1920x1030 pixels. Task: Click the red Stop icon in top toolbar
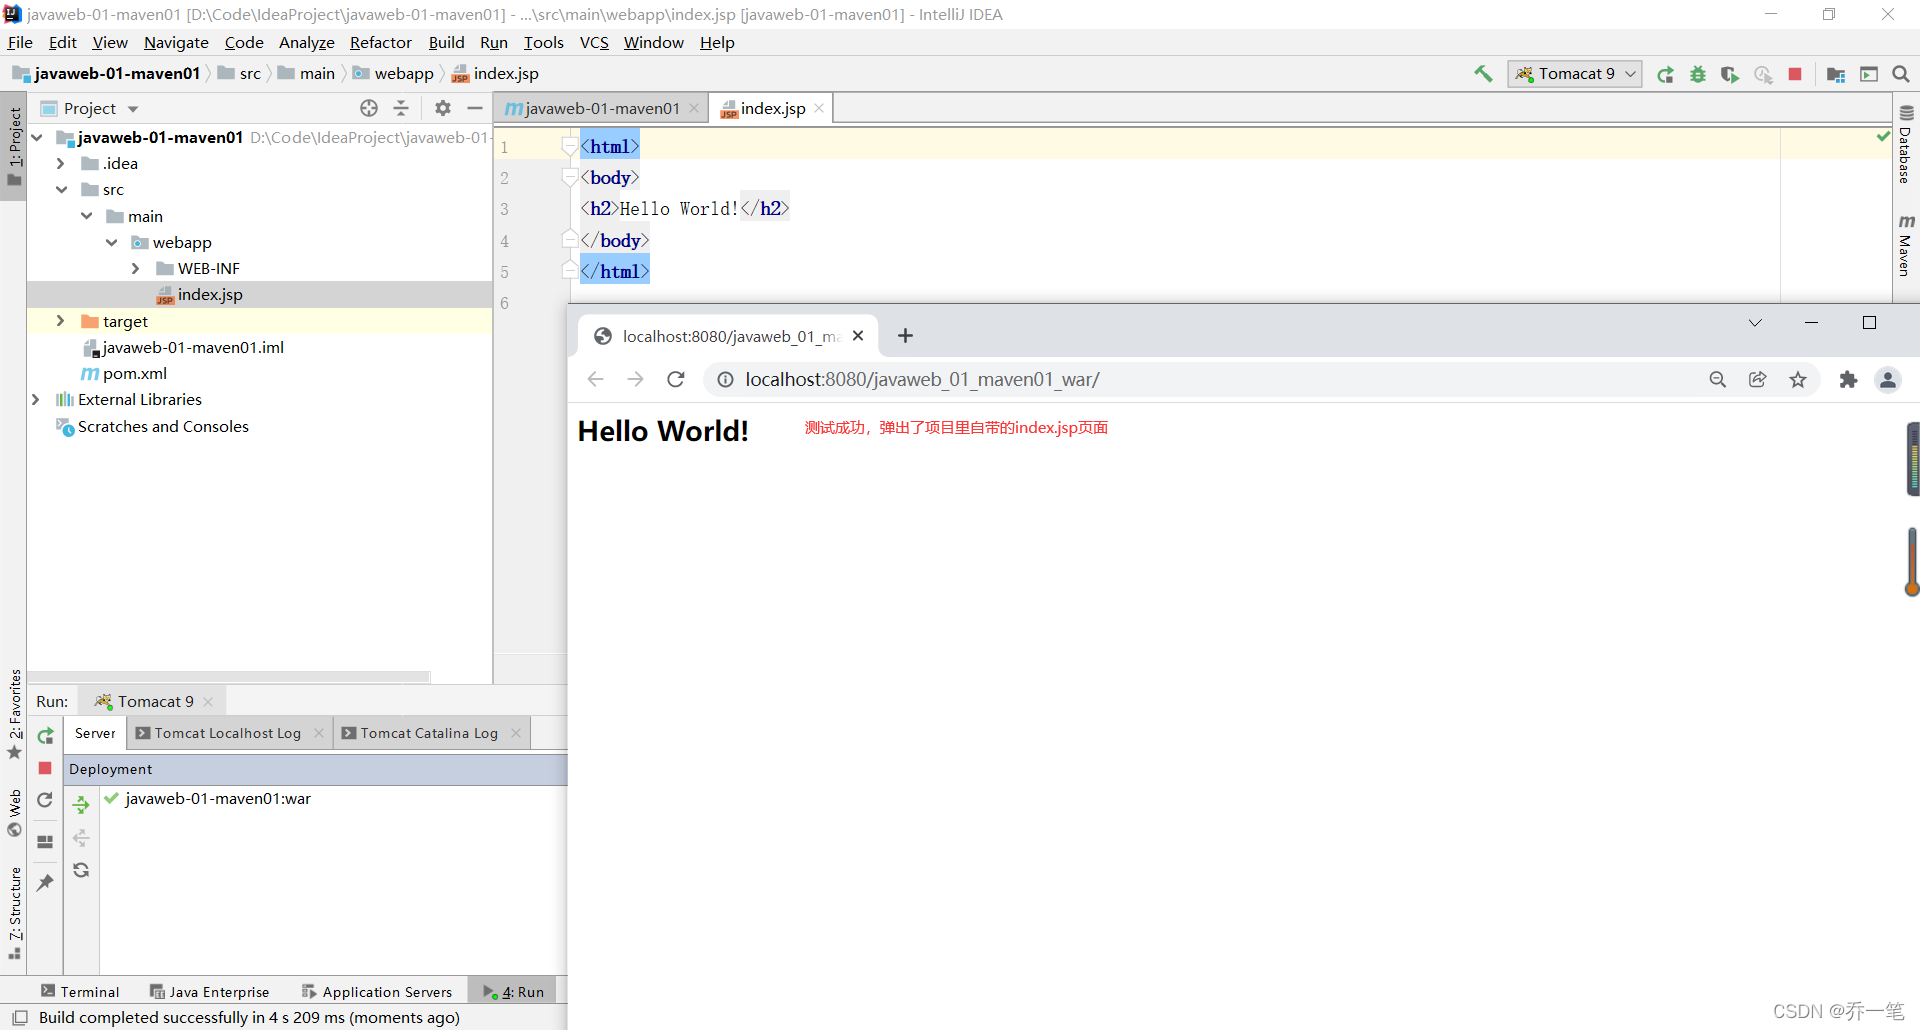click(x=1795, y=74)
